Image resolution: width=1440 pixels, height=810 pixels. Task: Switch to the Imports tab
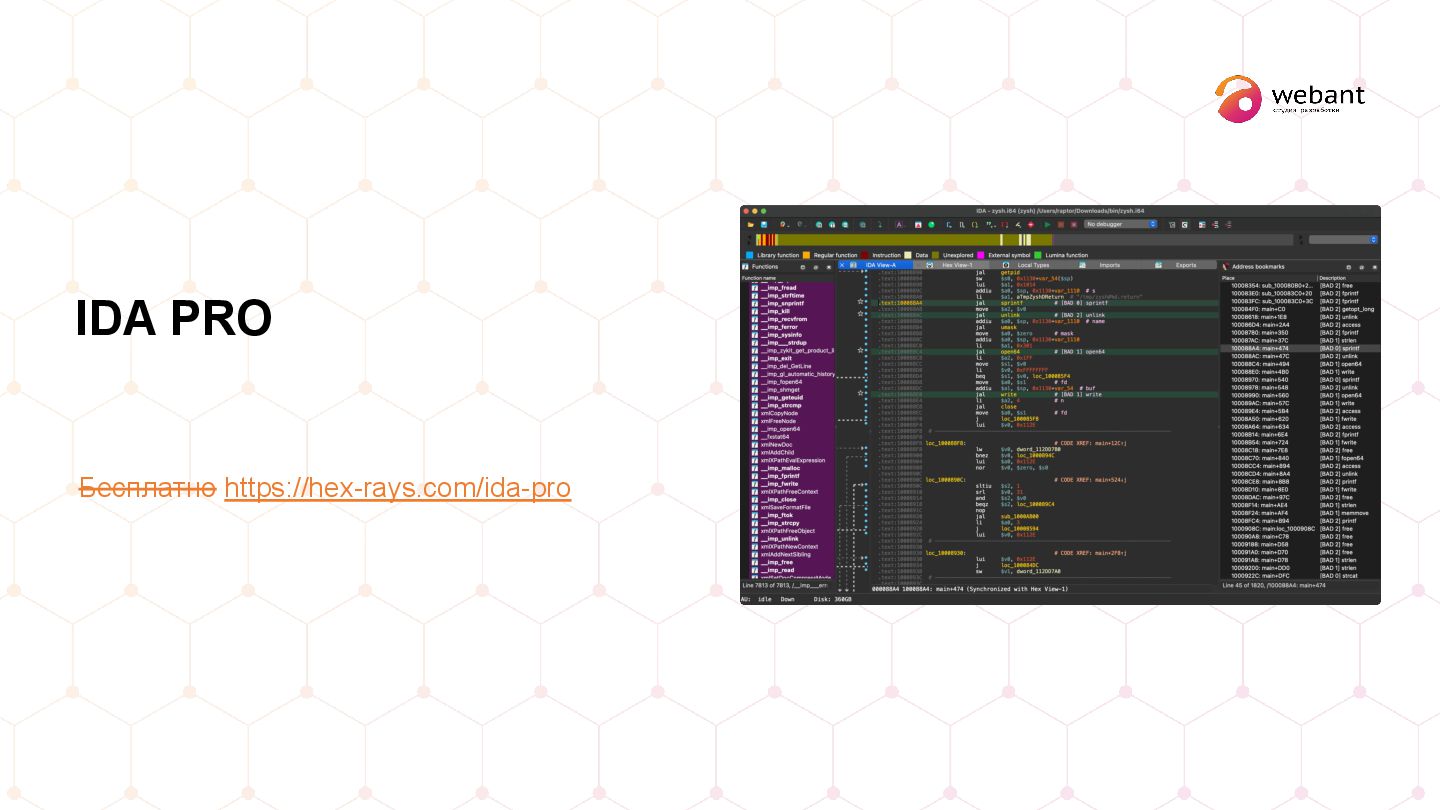coord(1104,265)
